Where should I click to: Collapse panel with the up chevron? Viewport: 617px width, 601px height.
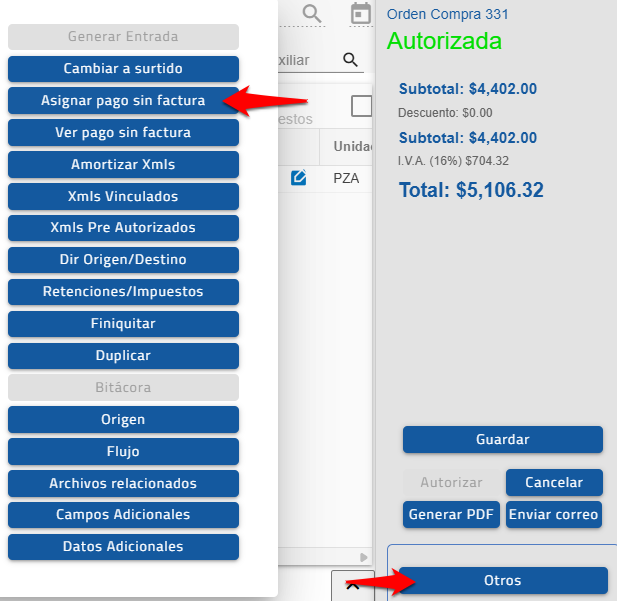point(352,587)
